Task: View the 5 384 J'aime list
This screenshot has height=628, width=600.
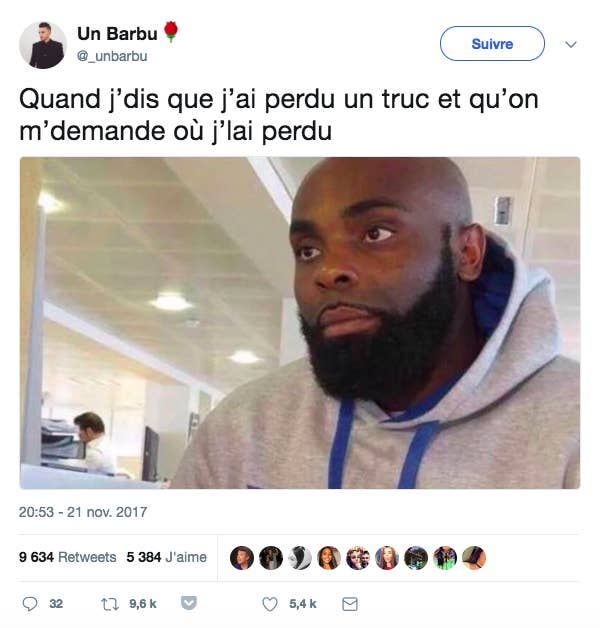Action: coord(167,557)
